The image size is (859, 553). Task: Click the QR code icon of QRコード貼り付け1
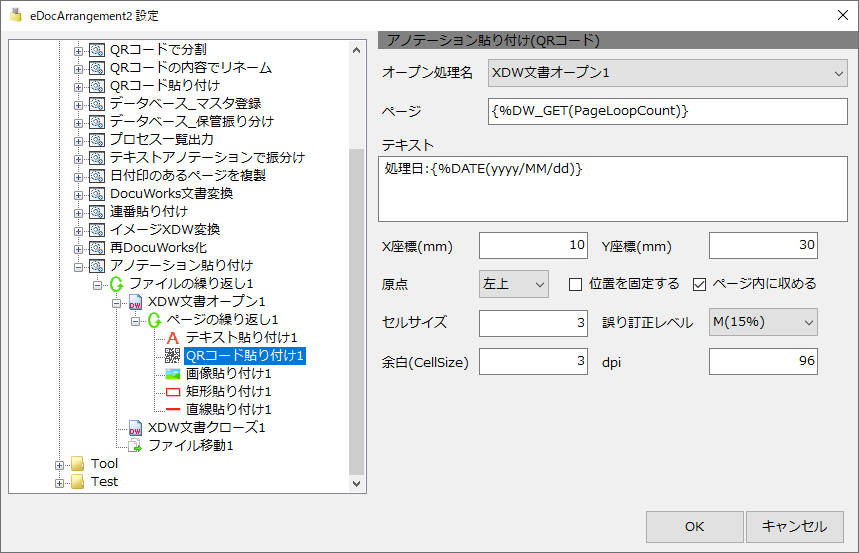coord(173,356)
